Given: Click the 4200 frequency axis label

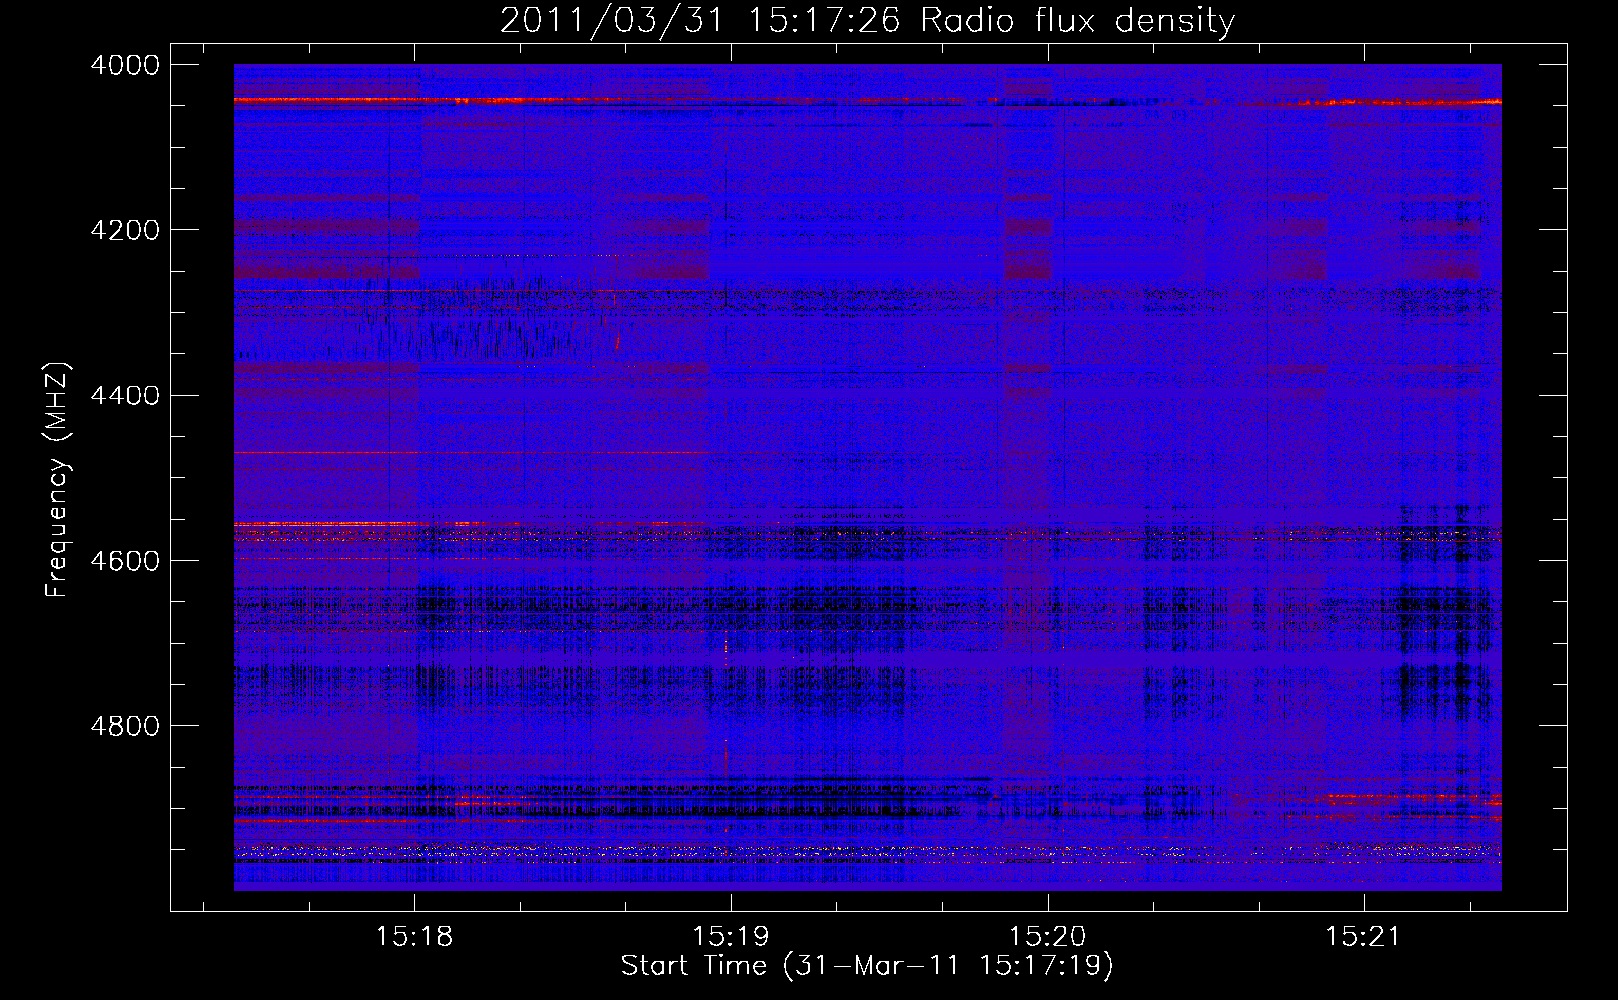Looking at the screenshot, I should coord(125,230).
